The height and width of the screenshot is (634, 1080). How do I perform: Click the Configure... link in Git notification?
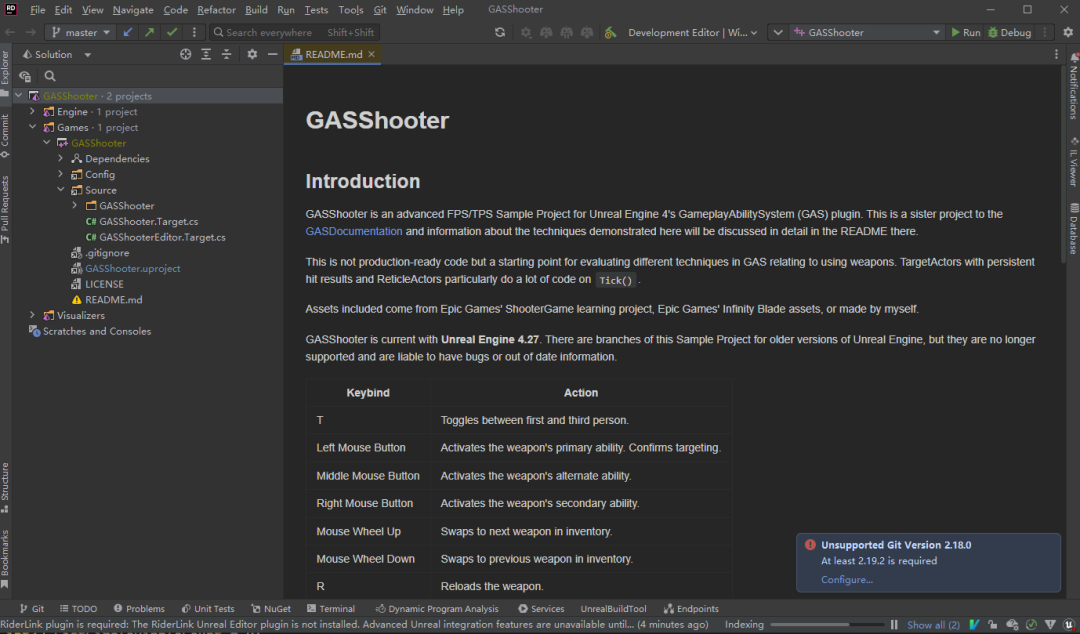click(847, 580)
